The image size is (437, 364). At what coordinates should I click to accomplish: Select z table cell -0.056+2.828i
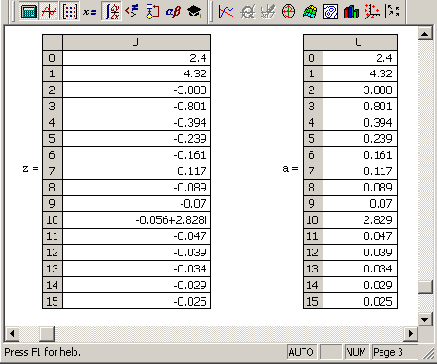[136, 220]
